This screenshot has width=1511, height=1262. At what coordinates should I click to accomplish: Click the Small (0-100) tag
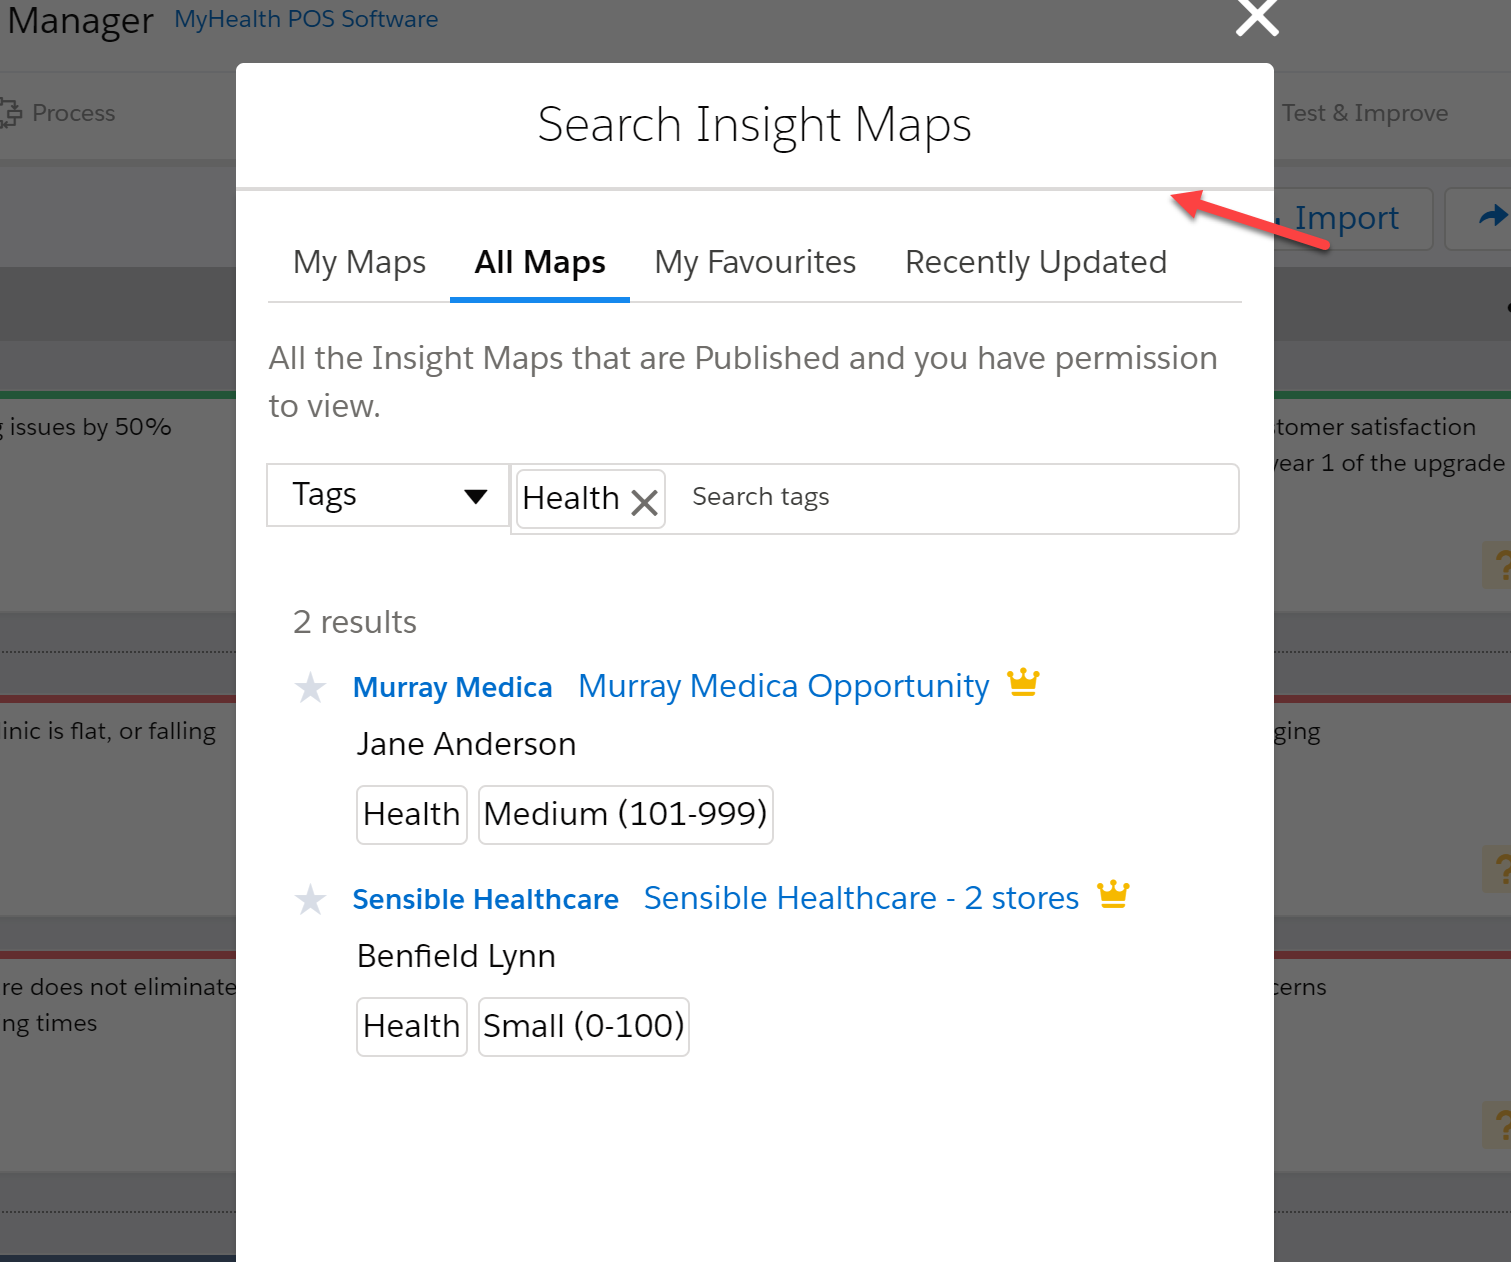tap(583, 1026)
